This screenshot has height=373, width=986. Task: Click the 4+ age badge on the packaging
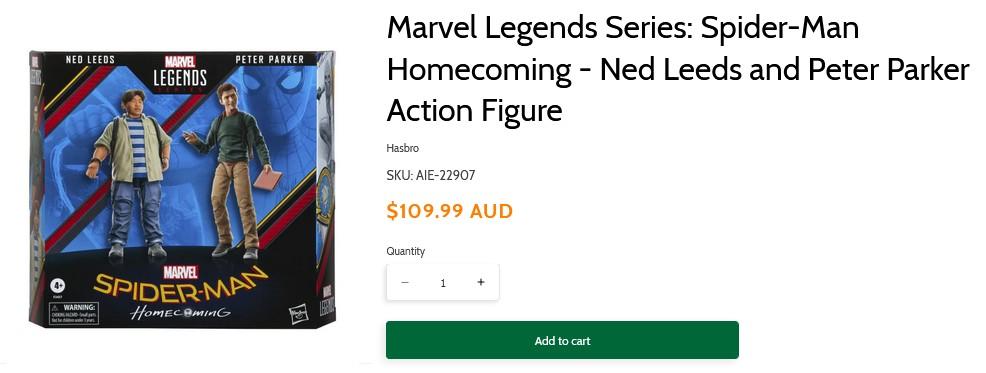coord(58,286)
